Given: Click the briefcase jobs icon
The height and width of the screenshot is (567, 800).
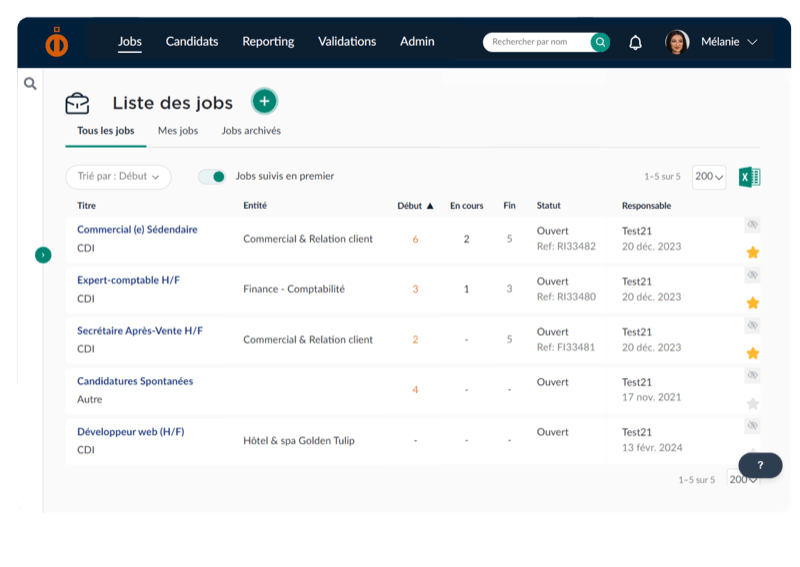Looking at the screenshot, I should point(78,103).
